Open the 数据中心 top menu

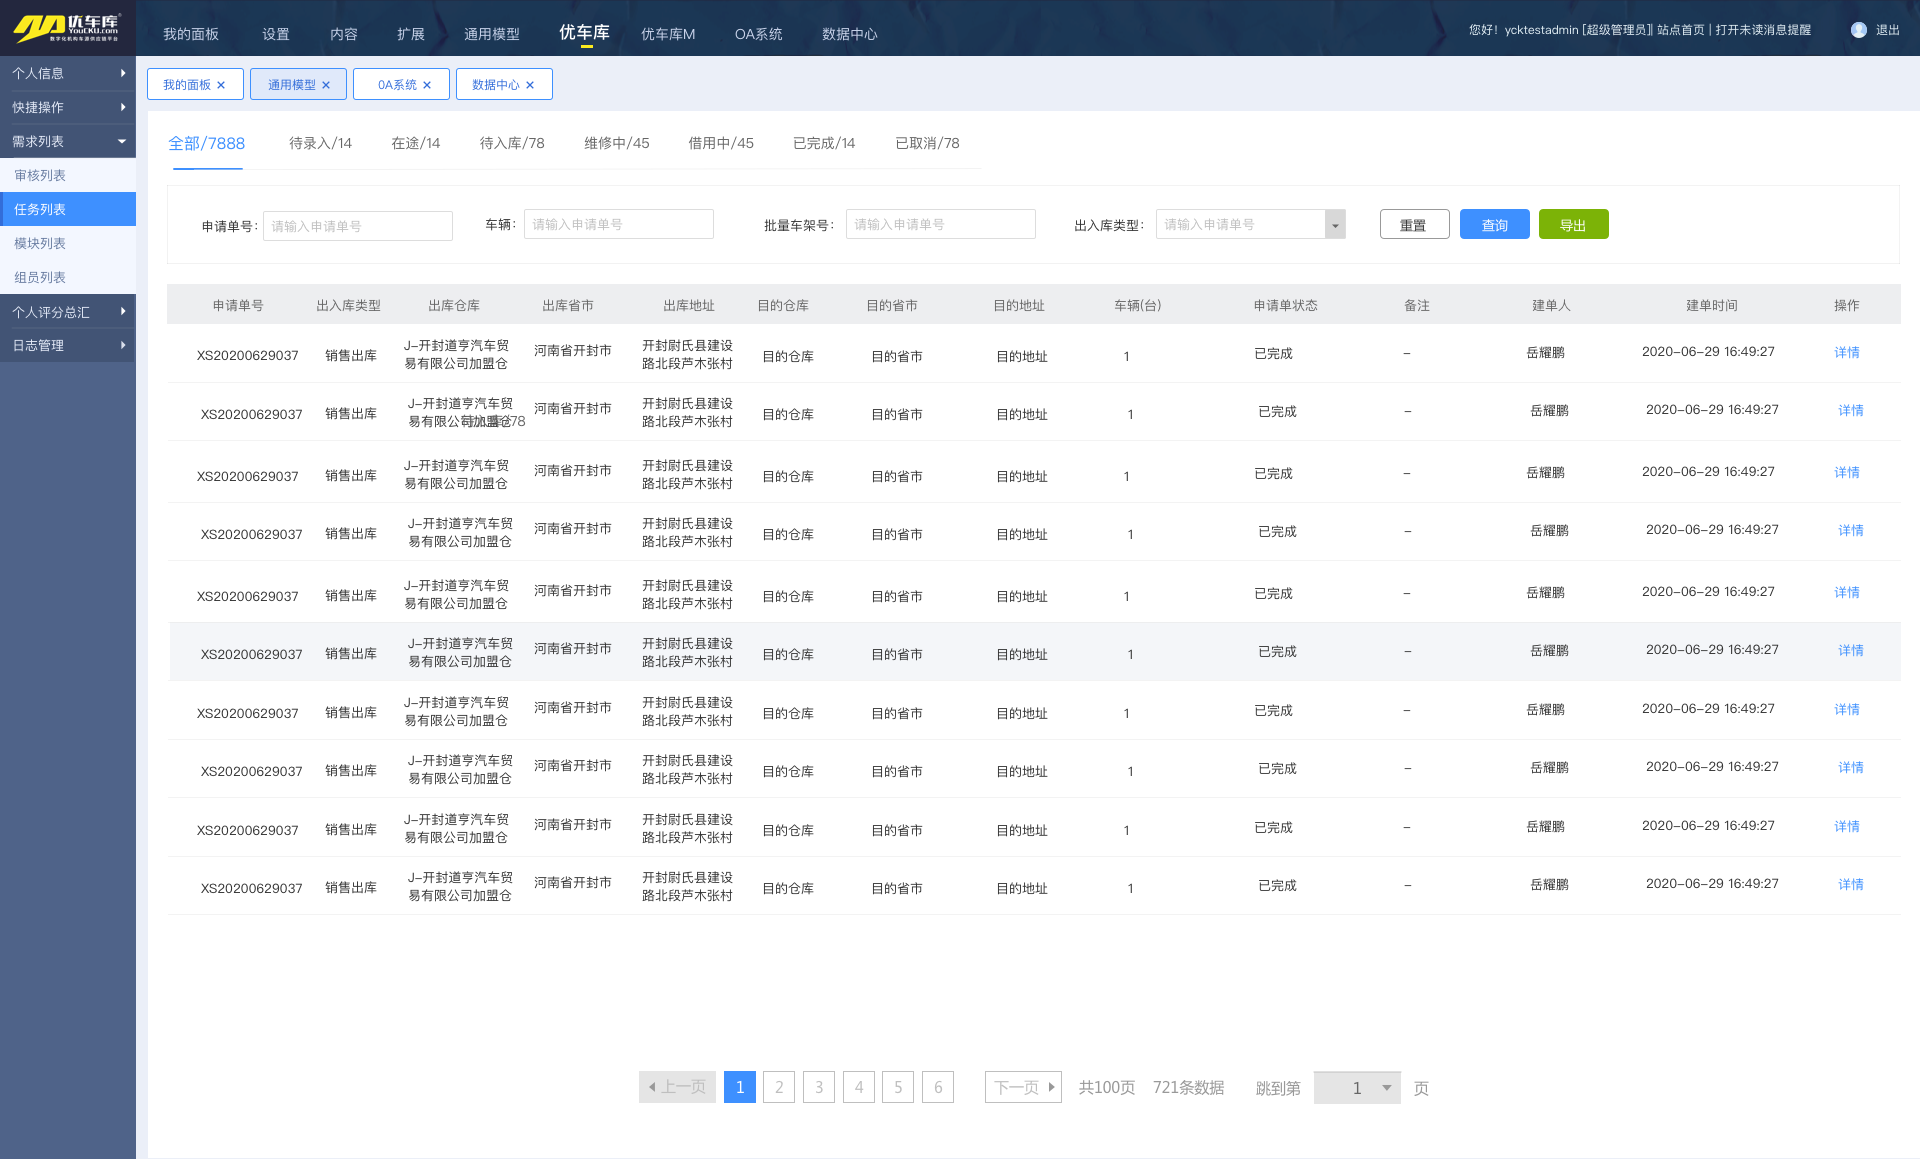click(x=849, y=34)
